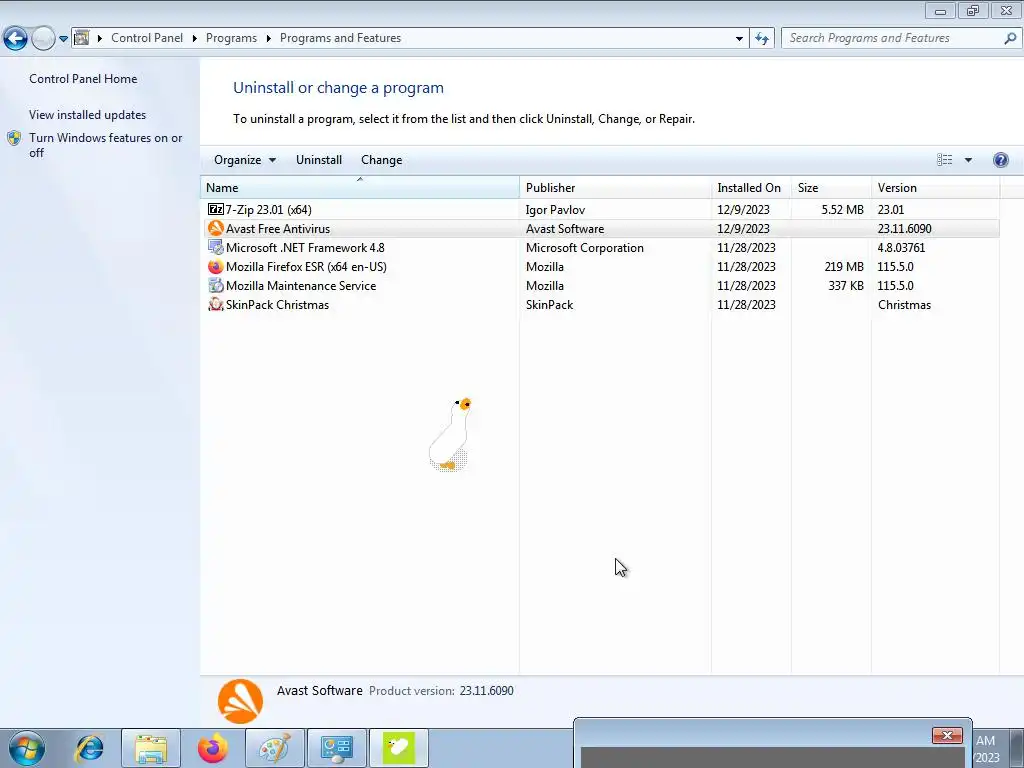The height and width of the screenshot is (768, 1024).
Task: Click the goose app taskbar icon
Action: click(x=398, y=748)
